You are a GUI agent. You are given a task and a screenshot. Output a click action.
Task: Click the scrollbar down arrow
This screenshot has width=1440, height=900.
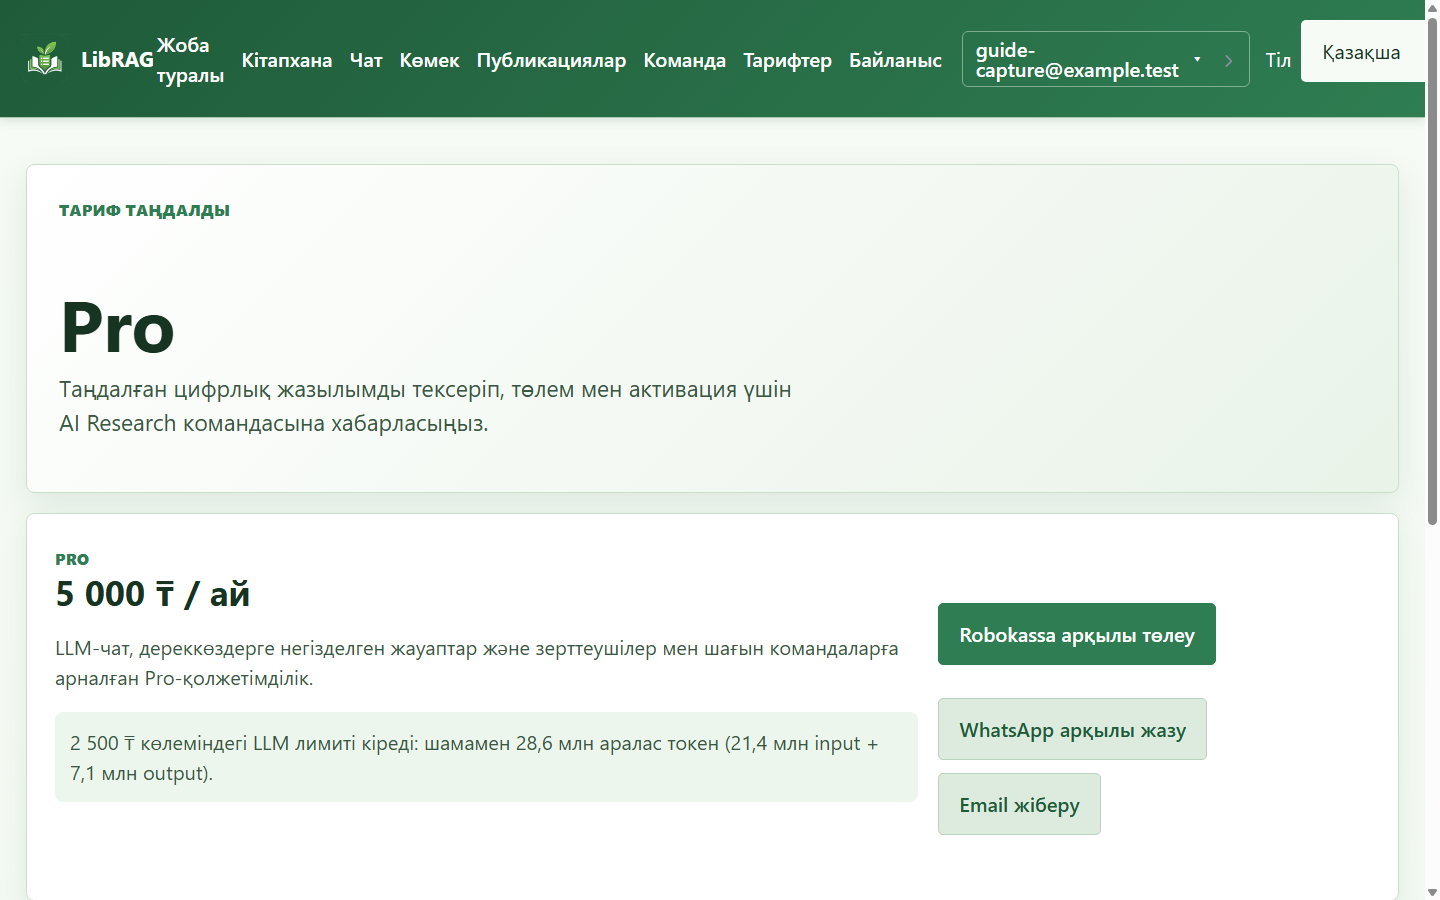pos(1432,892)
